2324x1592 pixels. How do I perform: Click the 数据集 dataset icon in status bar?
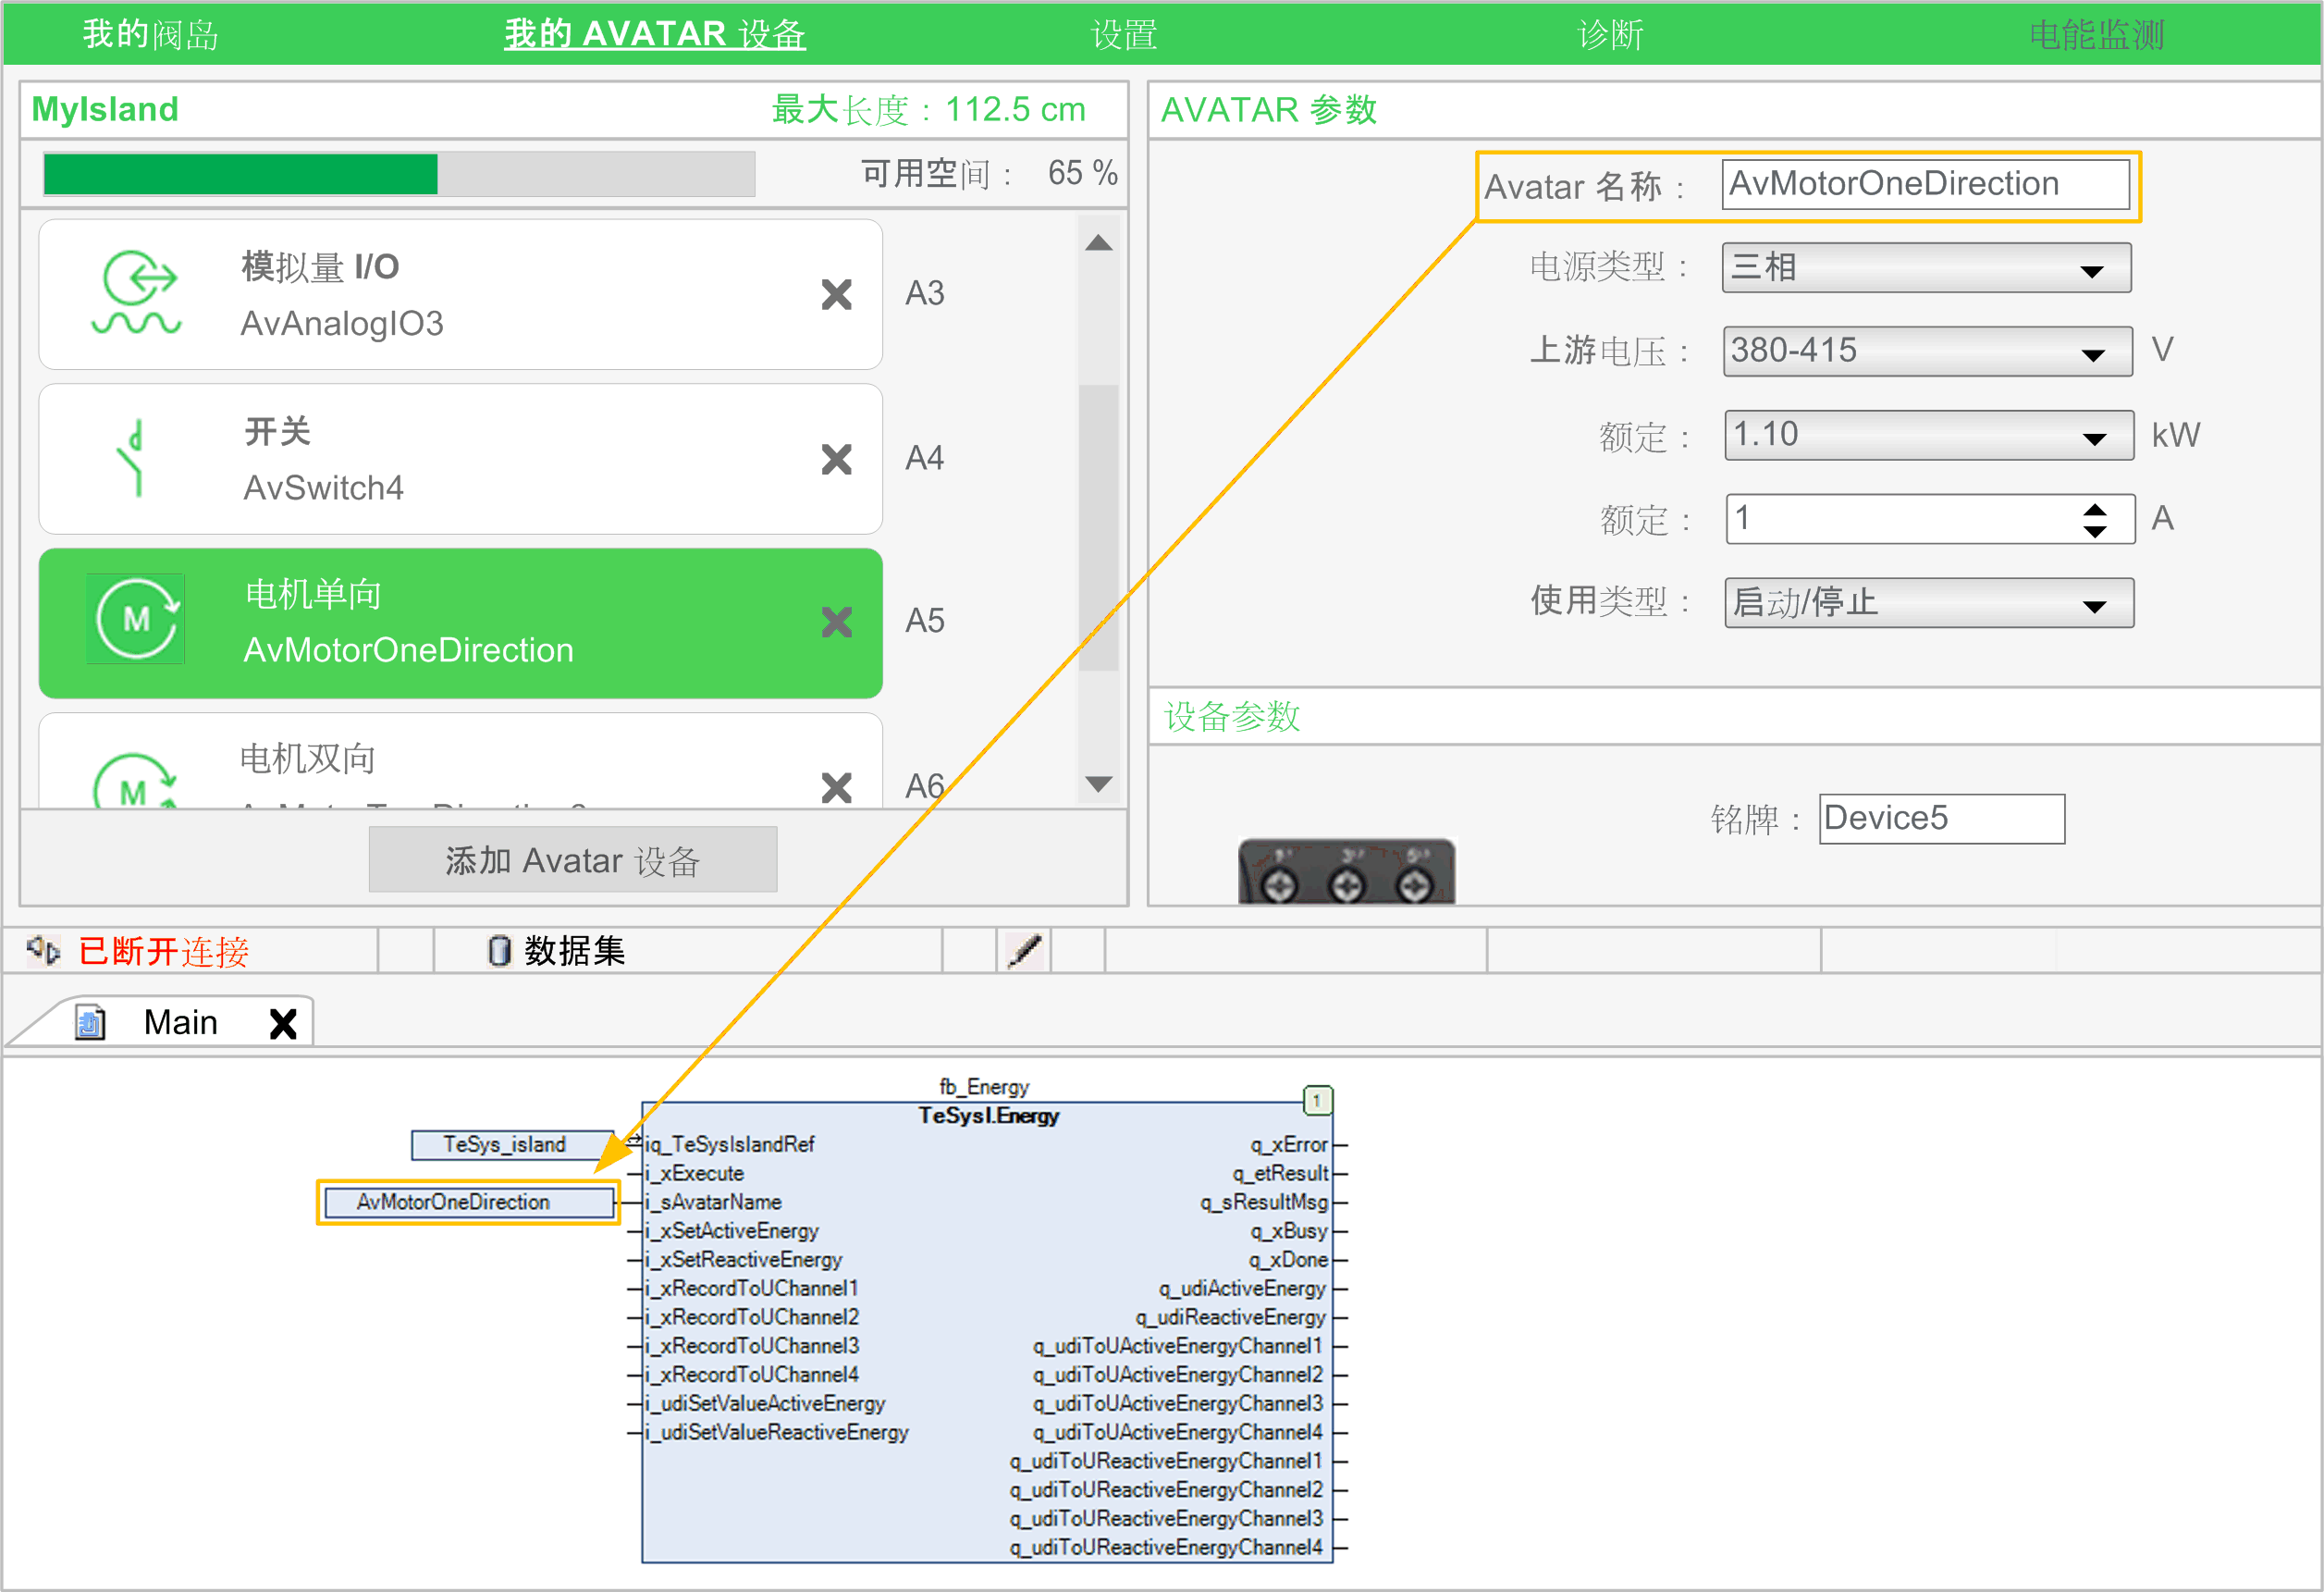[x=498, y=950]
